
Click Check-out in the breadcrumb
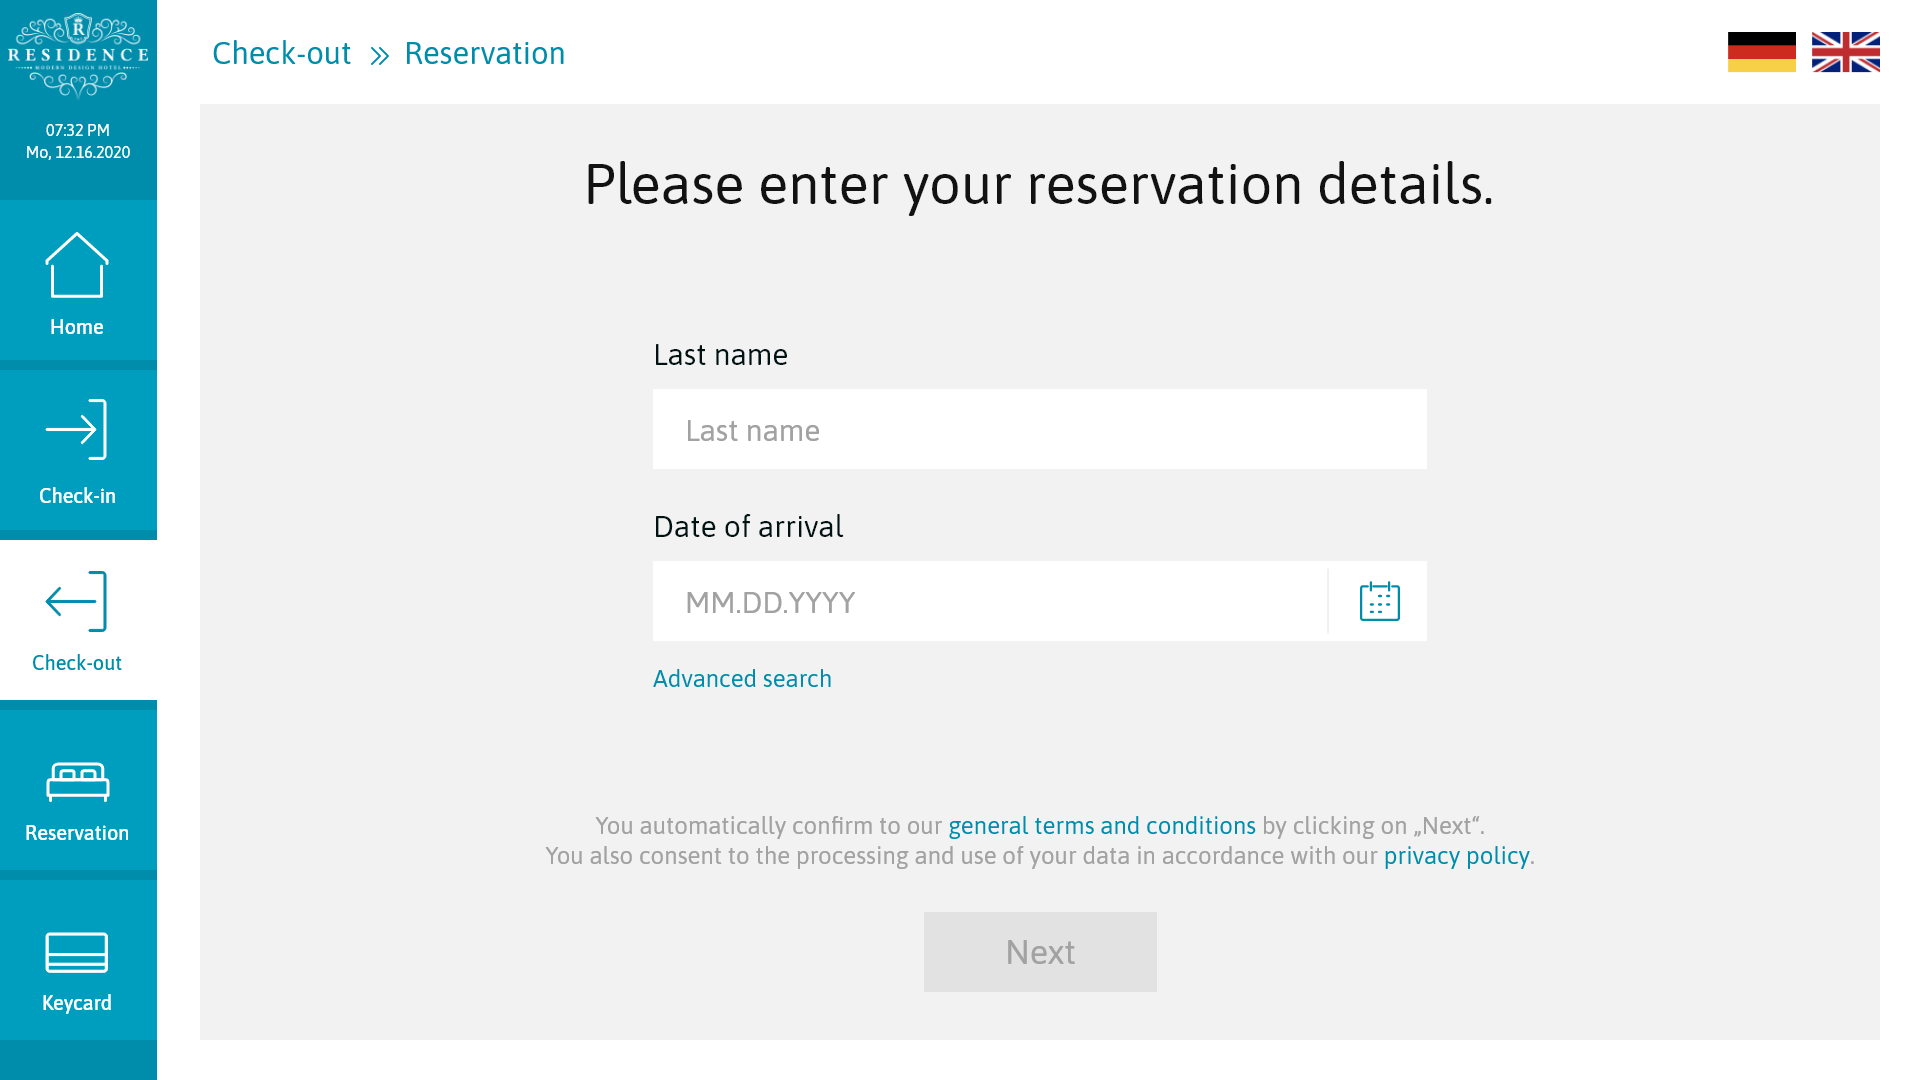coord(281,53)
